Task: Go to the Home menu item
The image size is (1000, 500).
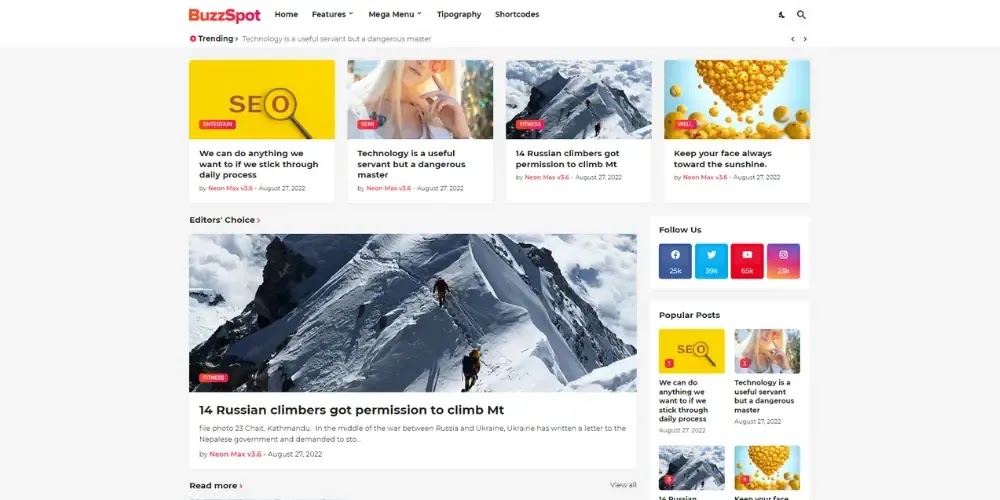Action: click(286, 14)
